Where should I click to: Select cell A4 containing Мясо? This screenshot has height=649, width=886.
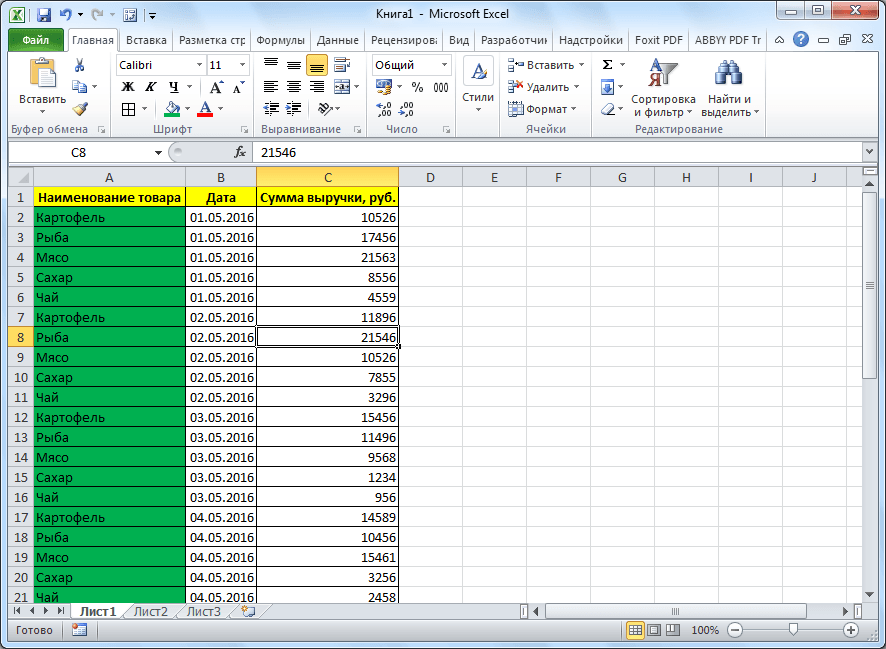coord(109,257)
